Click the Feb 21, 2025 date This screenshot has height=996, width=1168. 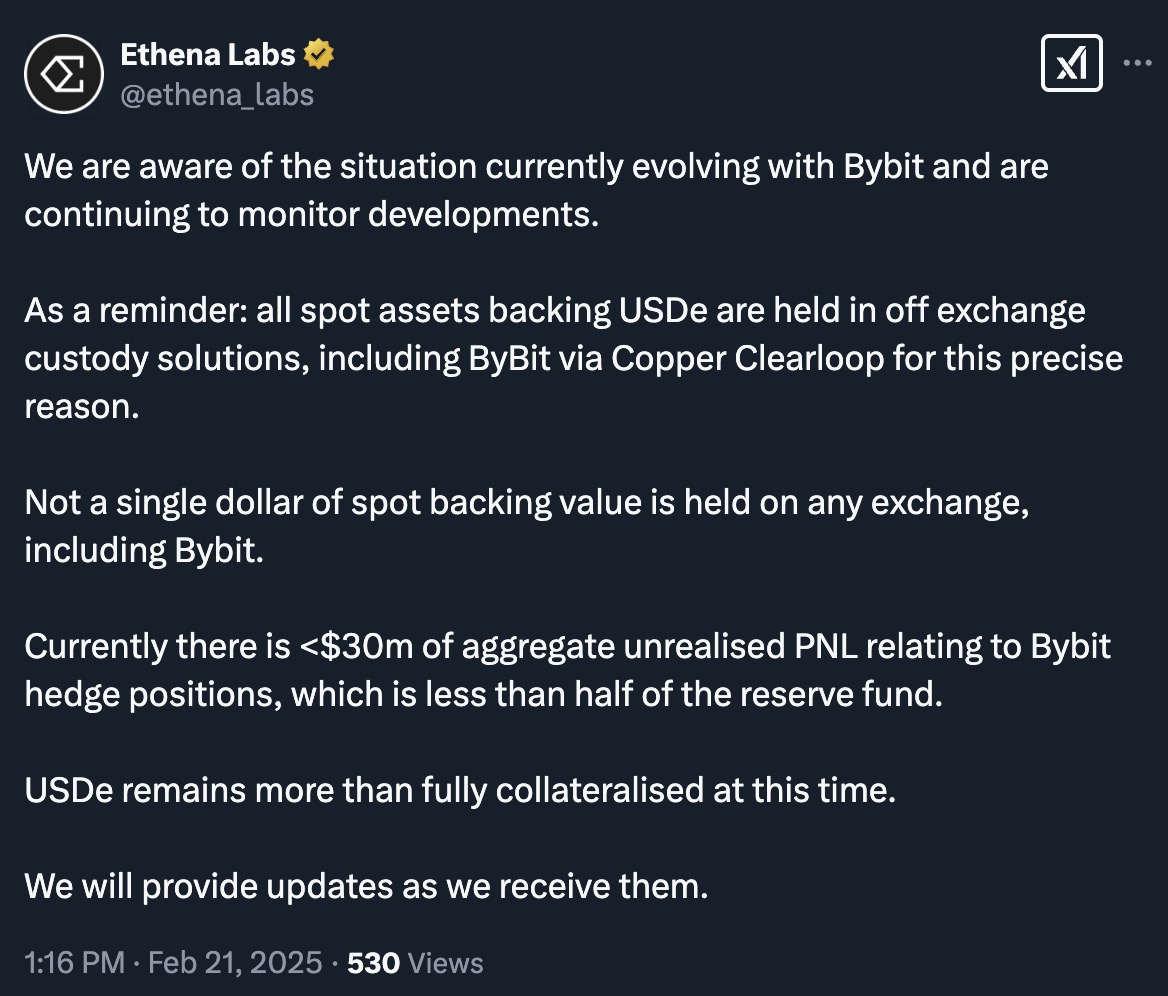click(235, 963)
